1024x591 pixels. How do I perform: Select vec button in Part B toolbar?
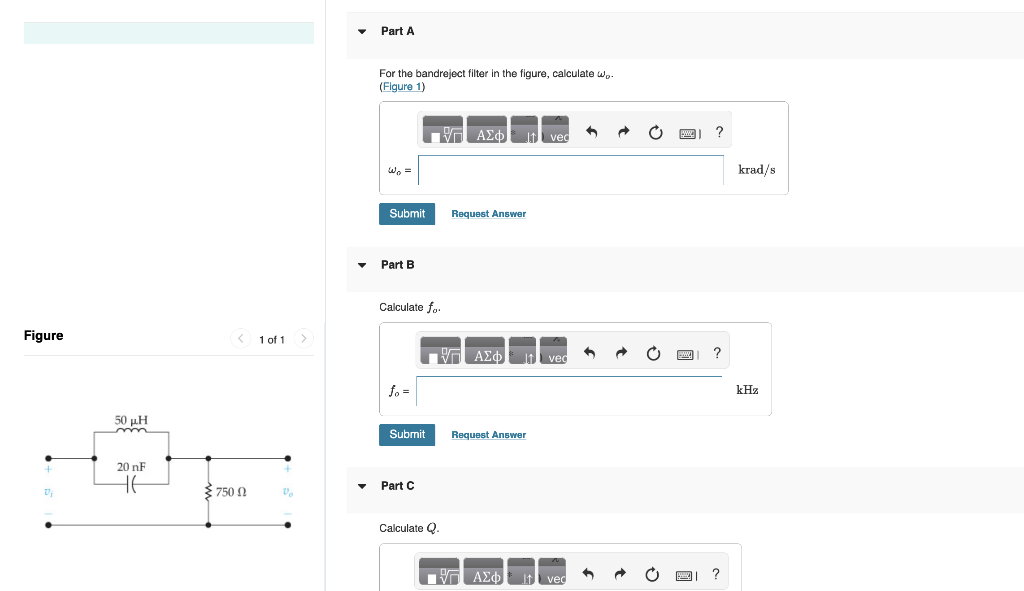[x=554, y=351]
